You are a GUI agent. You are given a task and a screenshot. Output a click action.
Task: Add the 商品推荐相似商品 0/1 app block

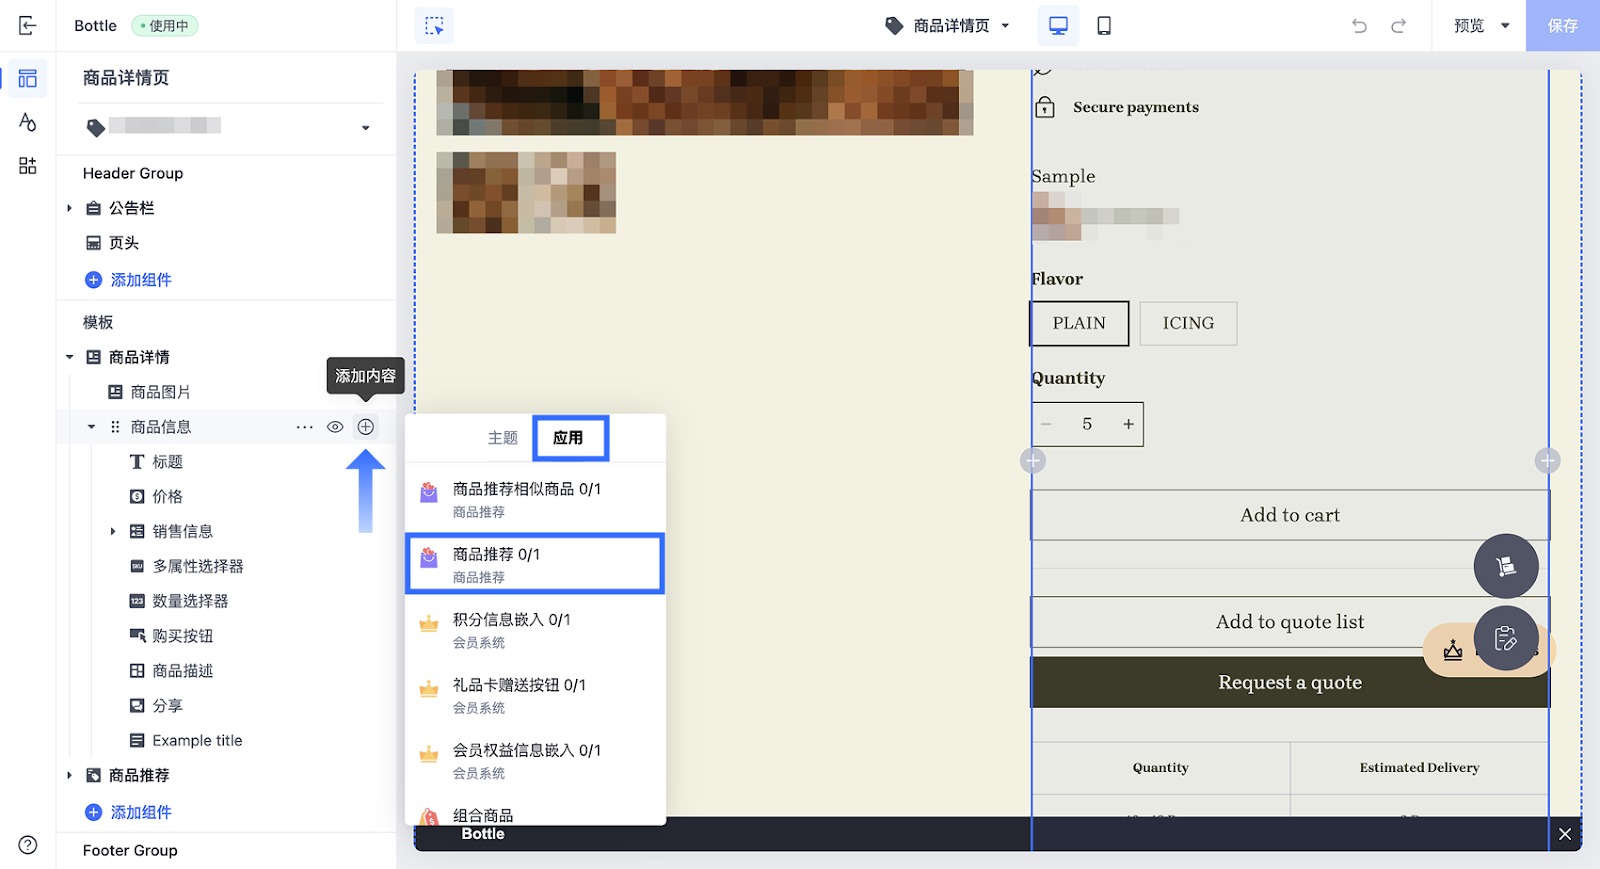point(535,499)
